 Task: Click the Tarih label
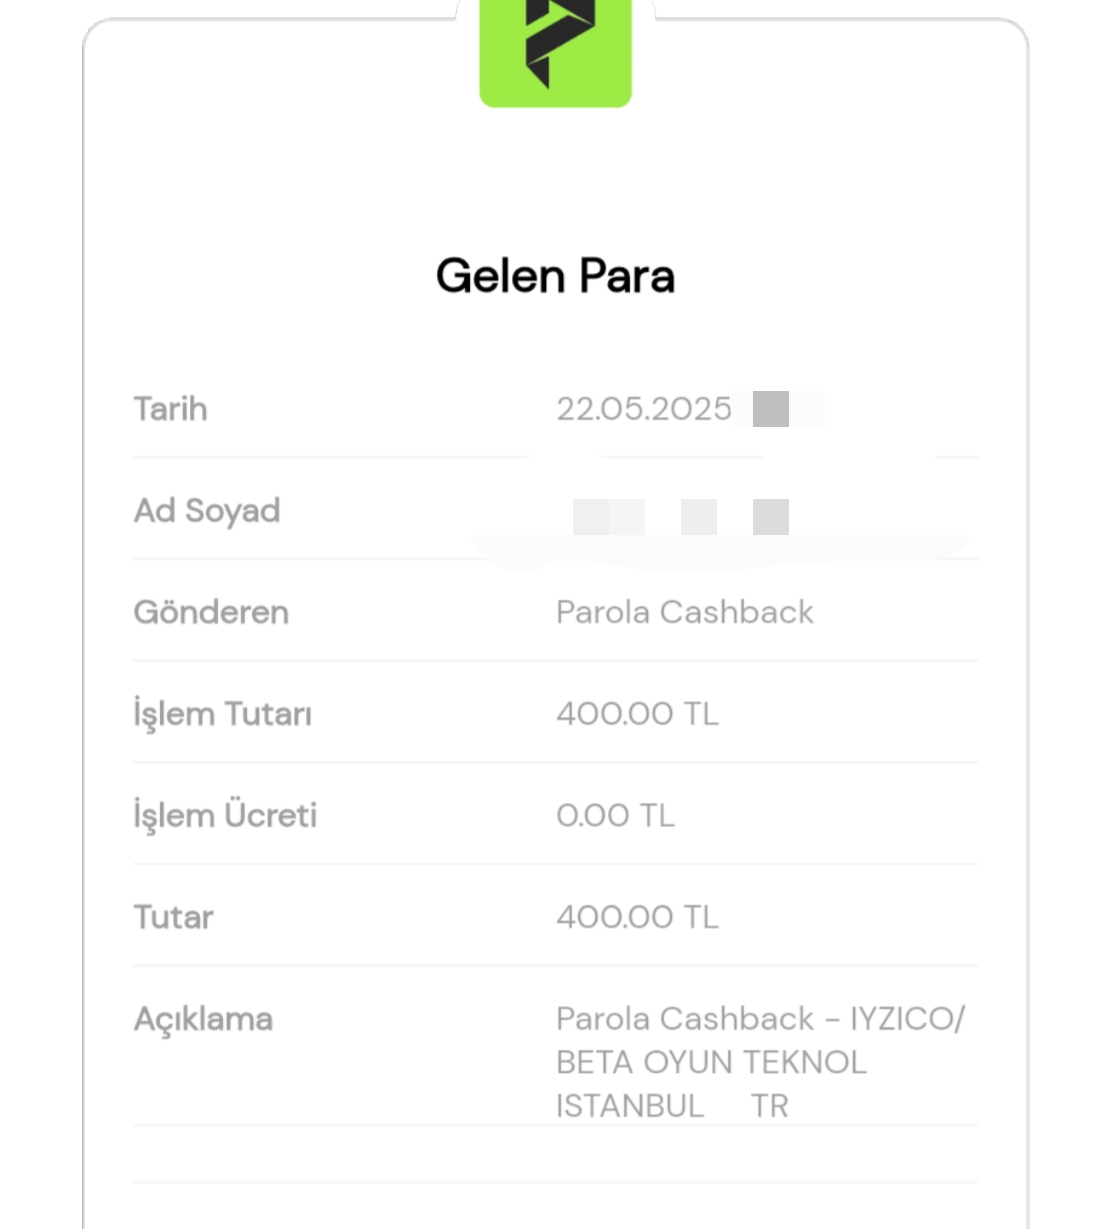pos(171,409)
